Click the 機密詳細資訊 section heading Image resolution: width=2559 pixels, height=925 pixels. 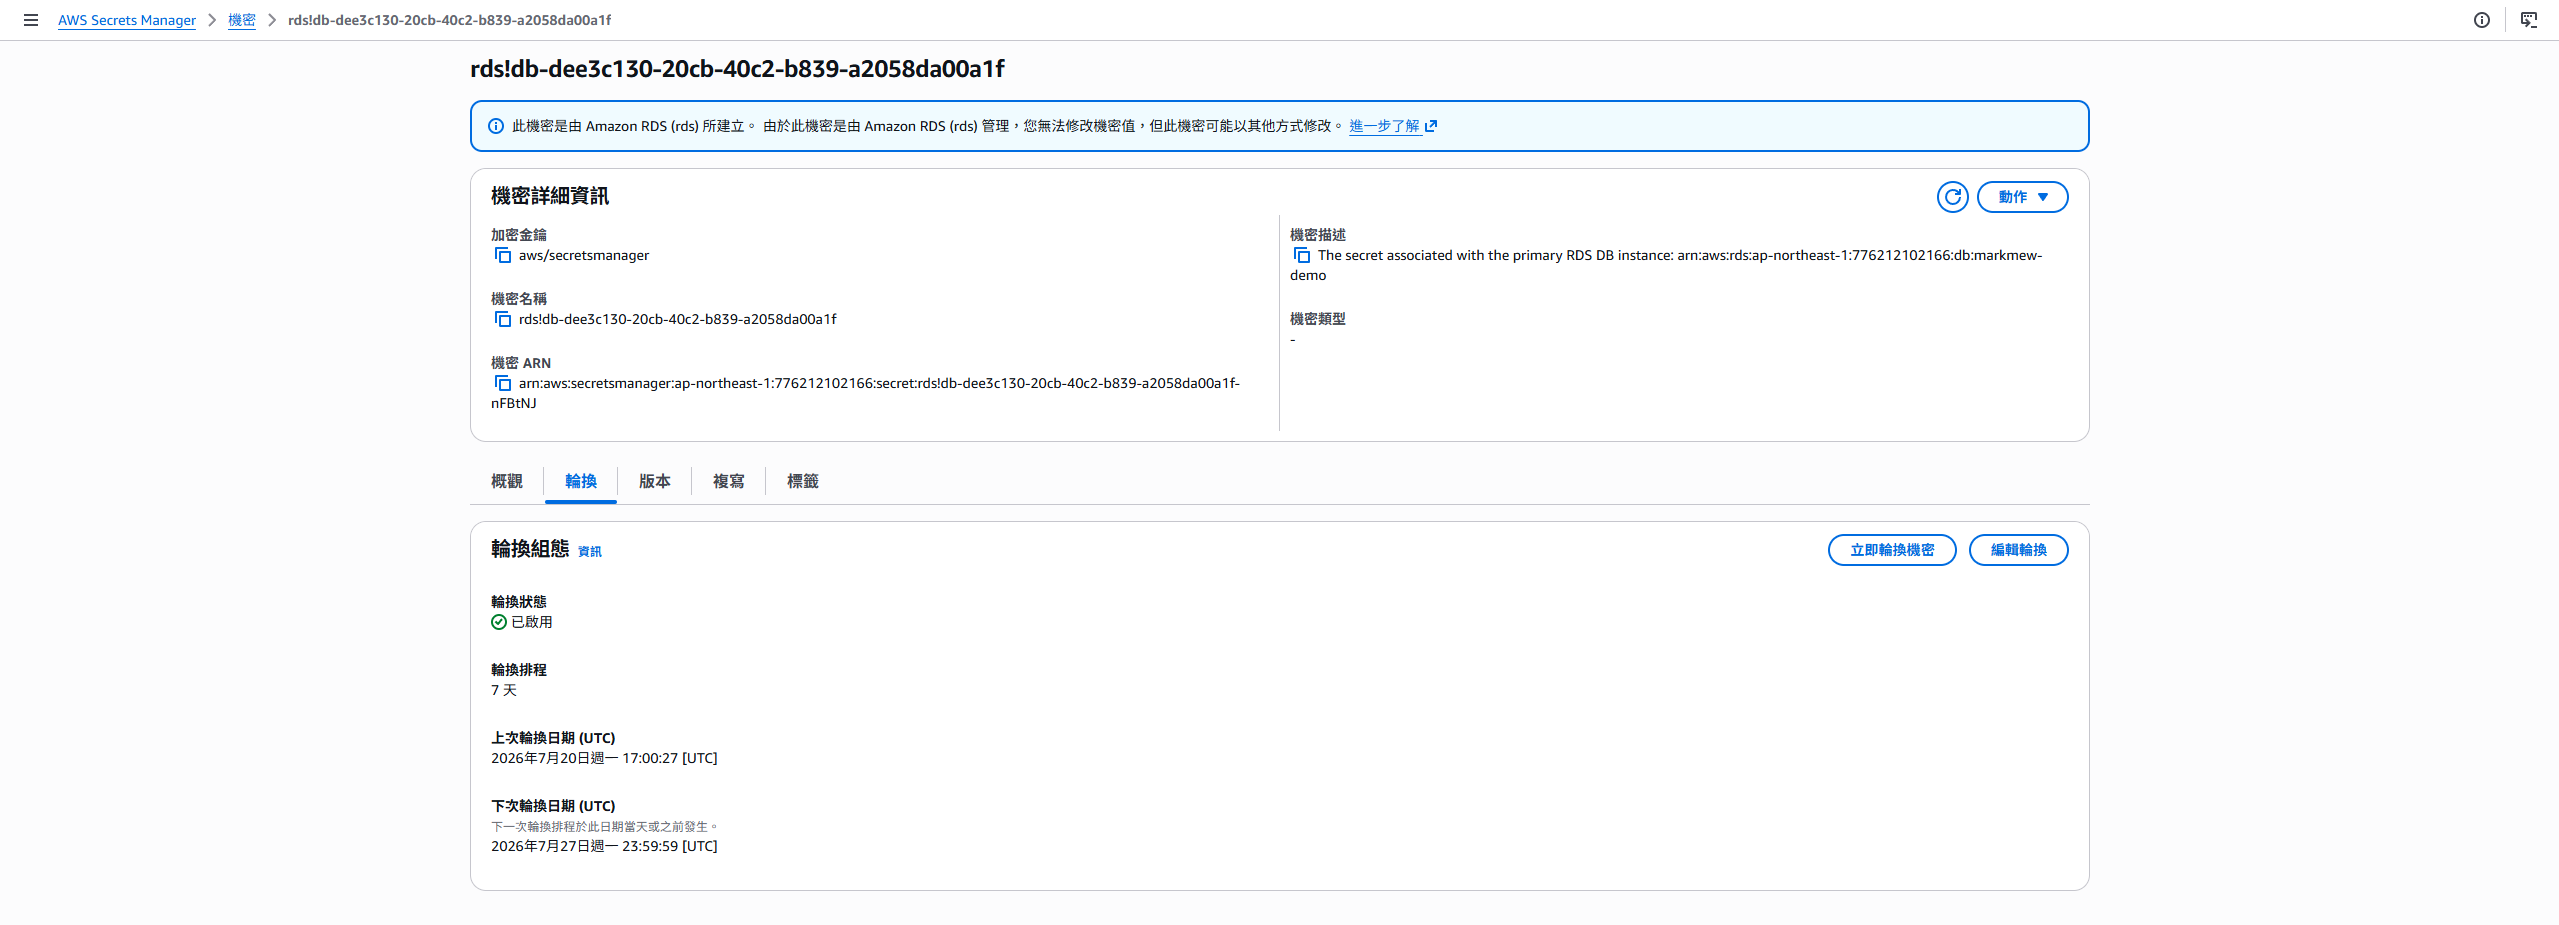pos(550,196)
